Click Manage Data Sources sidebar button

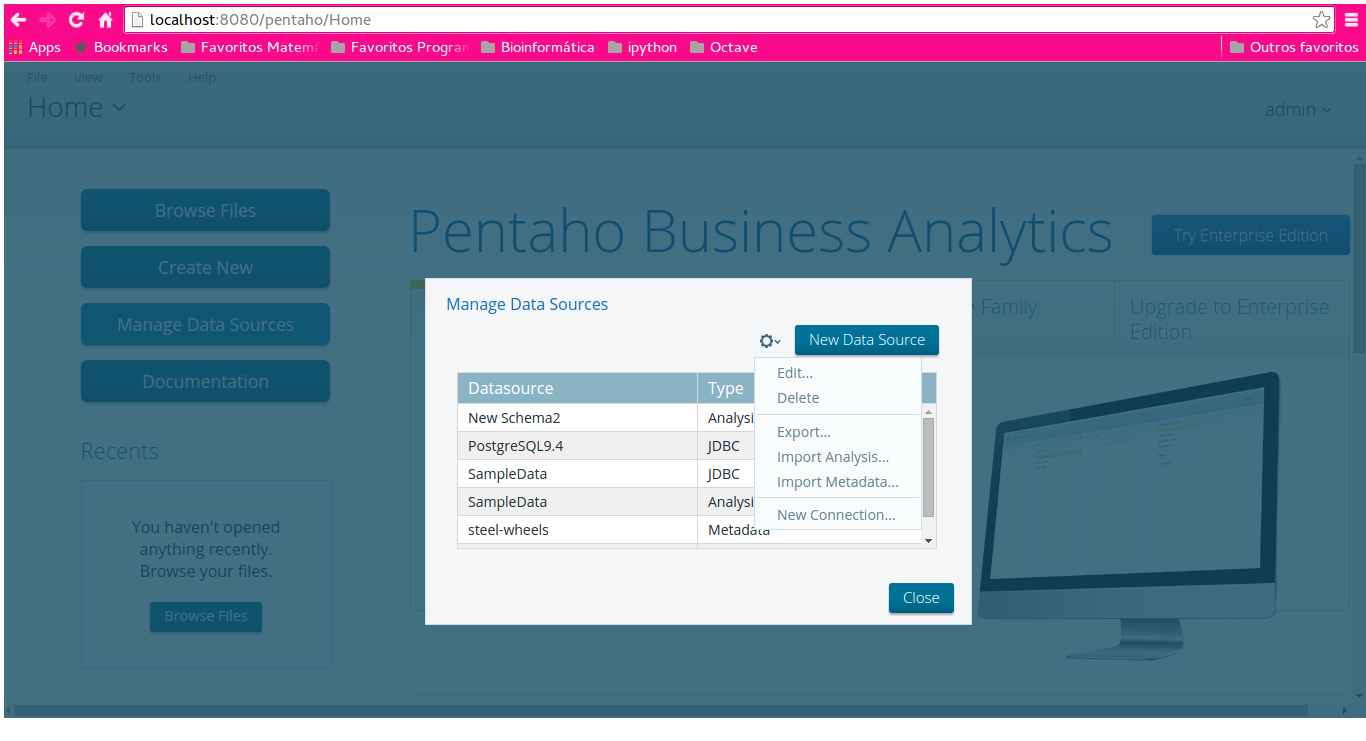[x=205, y=324]
